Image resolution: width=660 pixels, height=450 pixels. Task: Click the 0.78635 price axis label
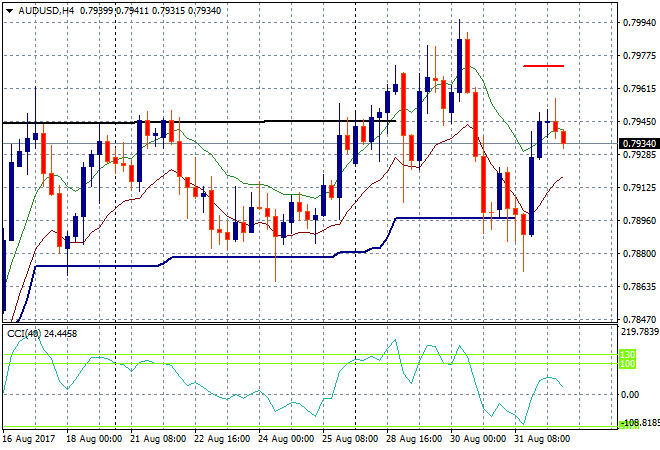[x=639, y=287]
